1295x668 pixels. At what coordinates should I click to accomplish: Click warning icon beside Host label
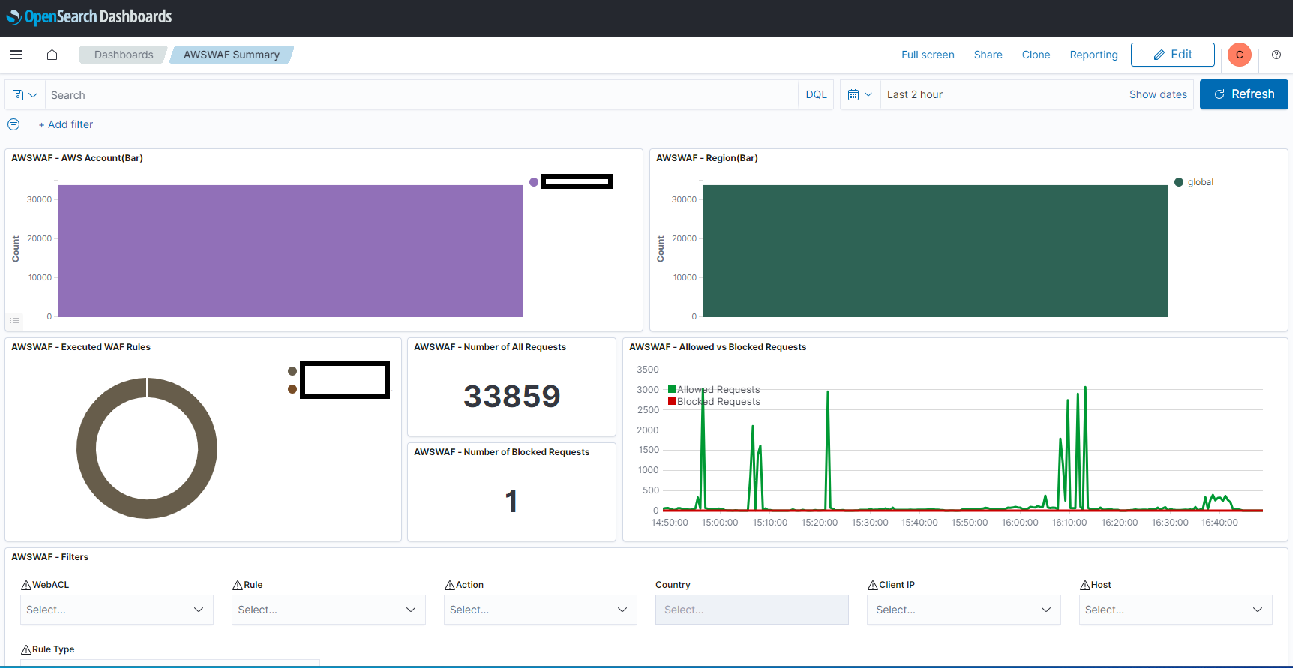click(1084, 585)
